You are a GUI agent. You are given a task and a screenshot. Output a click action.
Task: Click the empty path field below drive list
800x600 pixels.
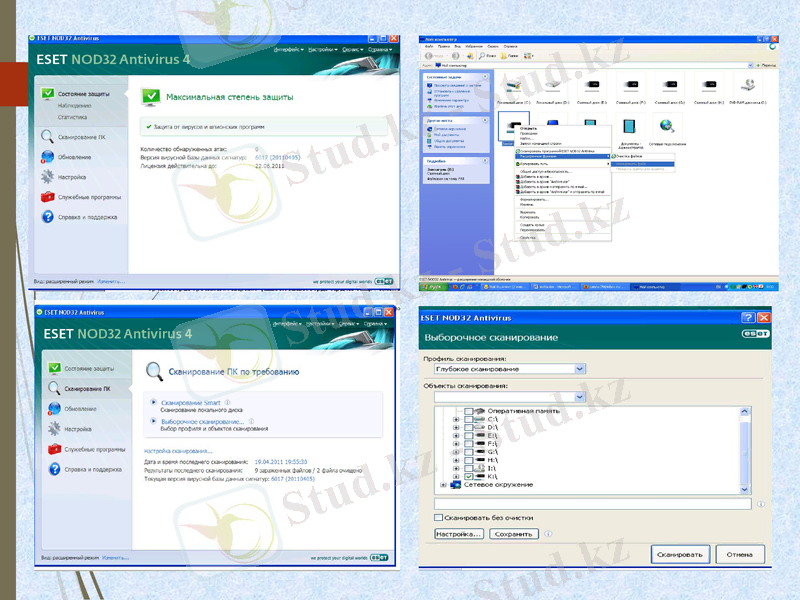(590, 503)
